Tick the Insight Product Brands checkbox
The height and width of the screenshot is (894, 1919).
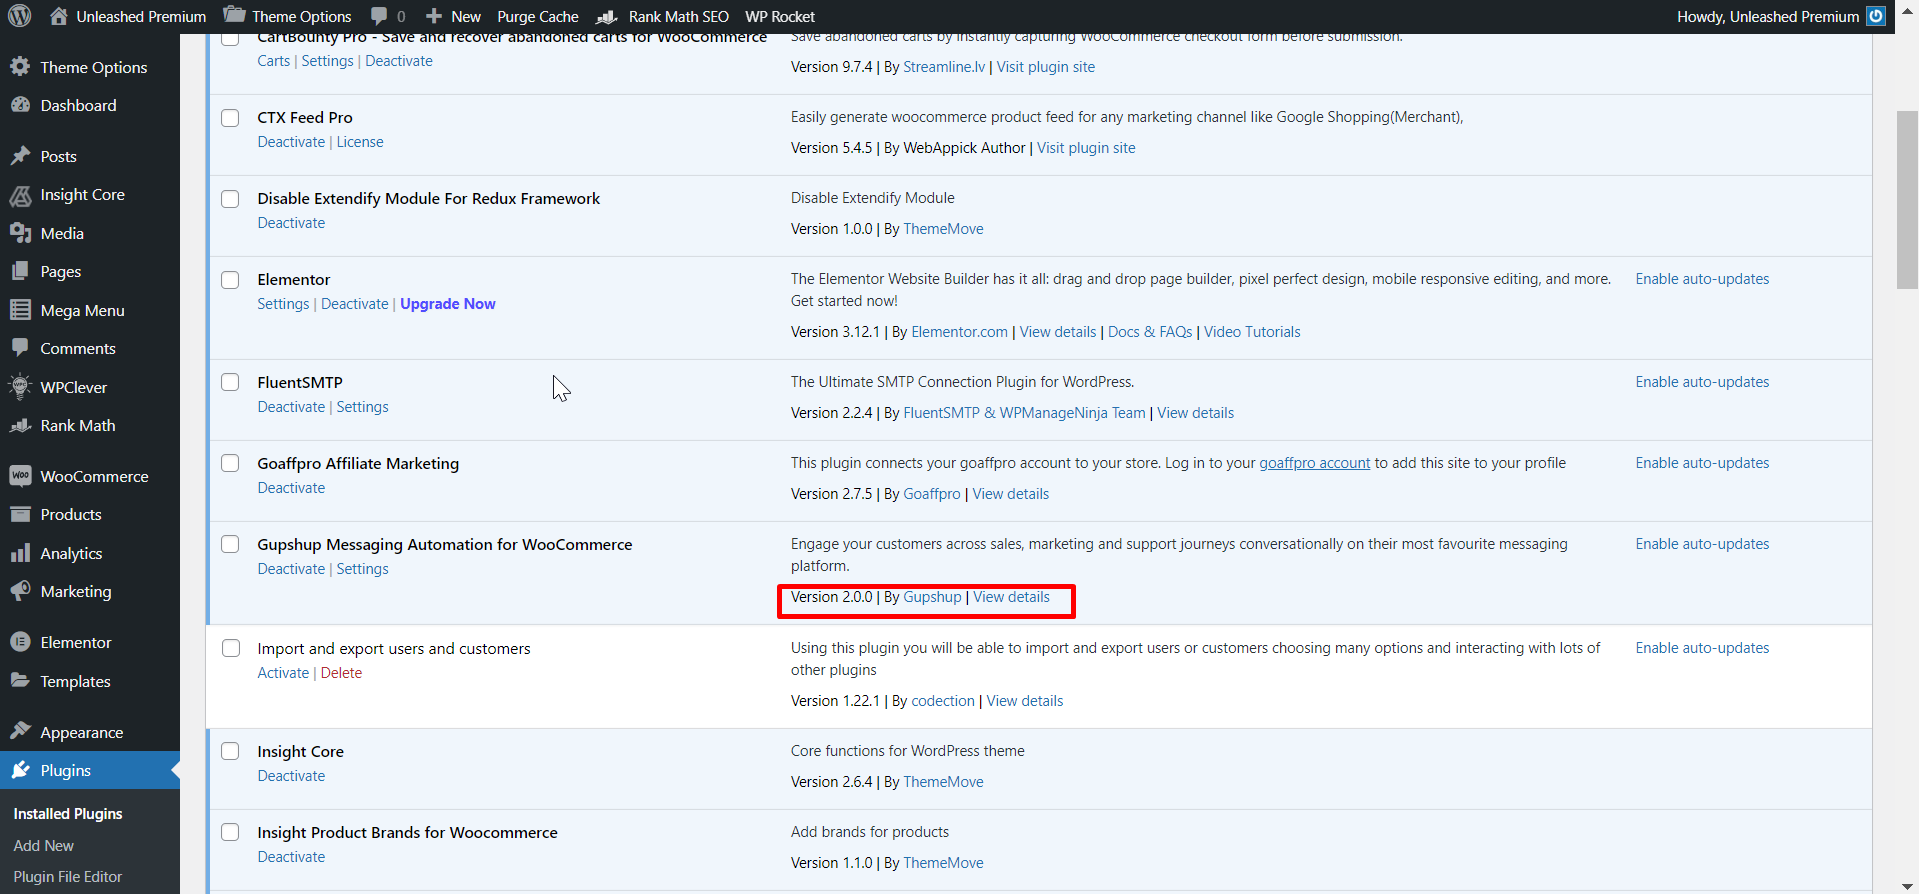230,832
